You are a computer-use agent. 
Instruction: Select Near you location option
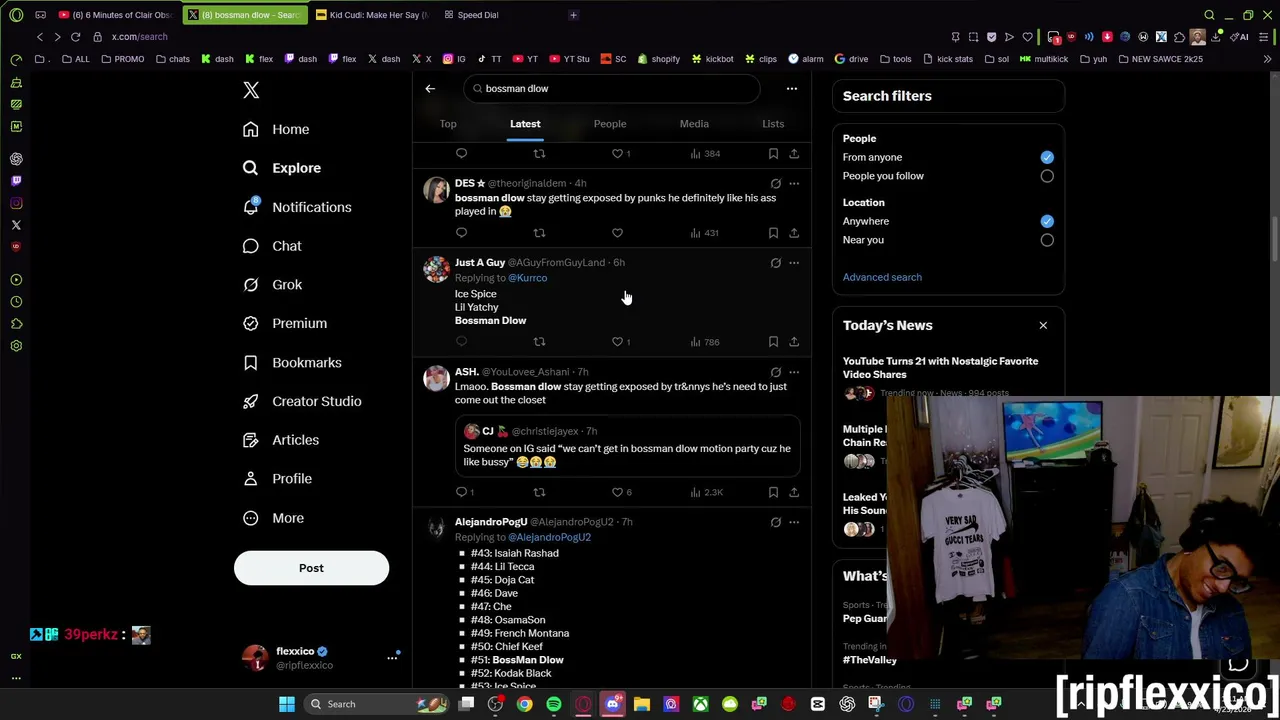(x=1047, y=240)
